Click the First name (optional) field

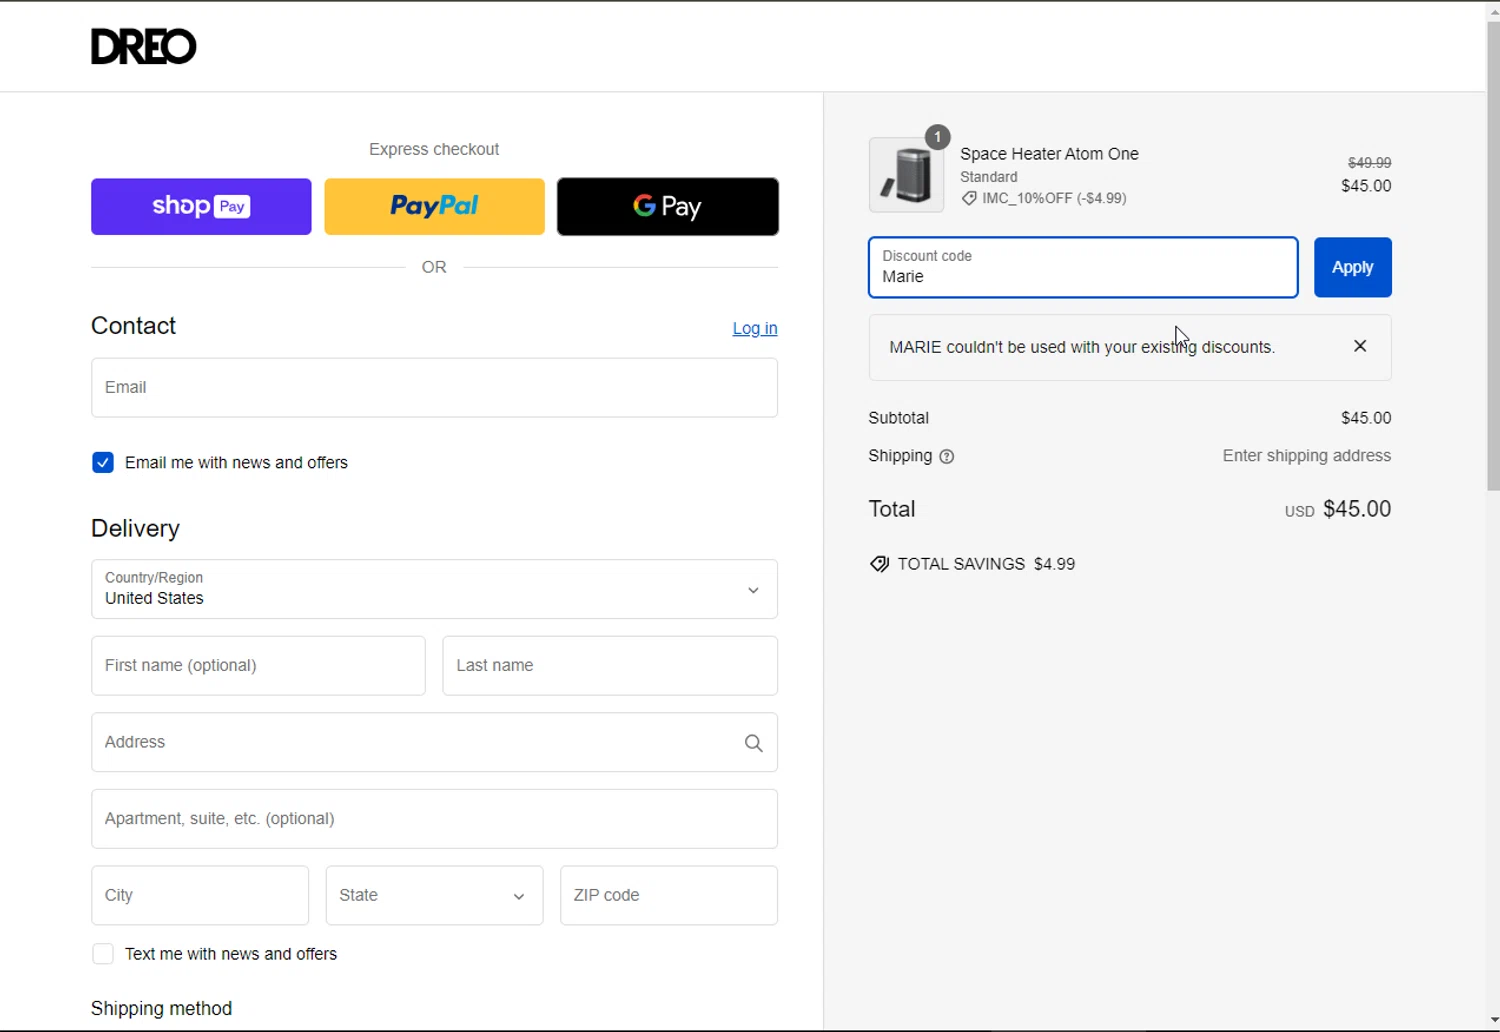pyautogui.click(x=258, y=666)
